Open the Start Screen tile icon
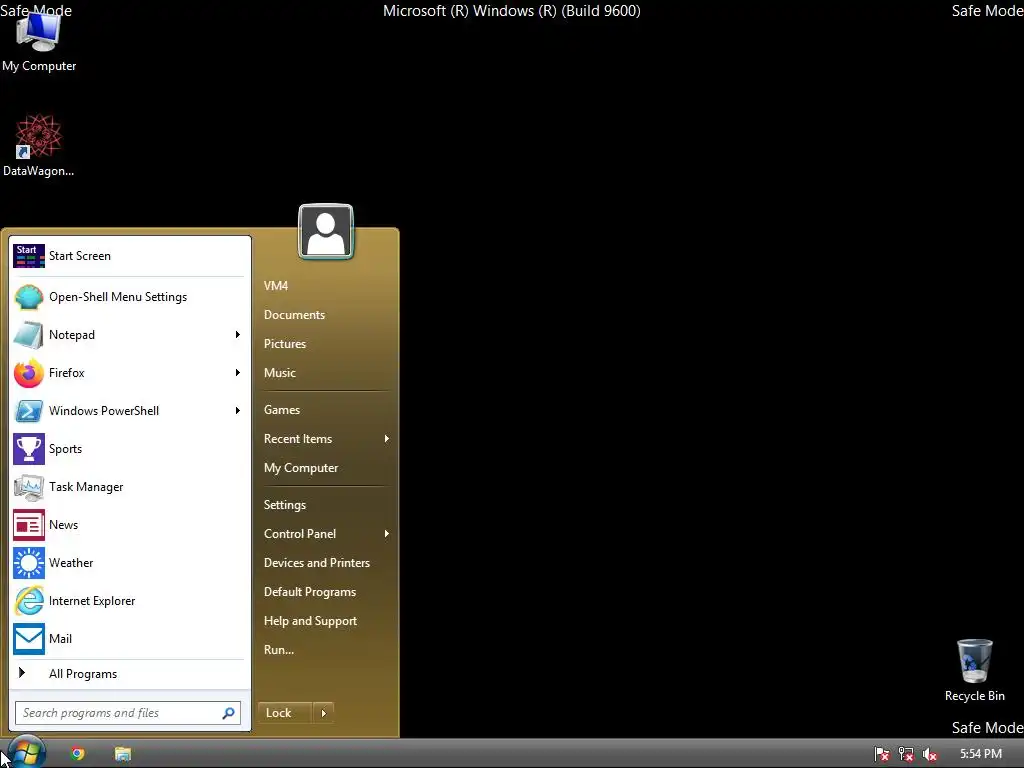 click(x=29, y=256)
